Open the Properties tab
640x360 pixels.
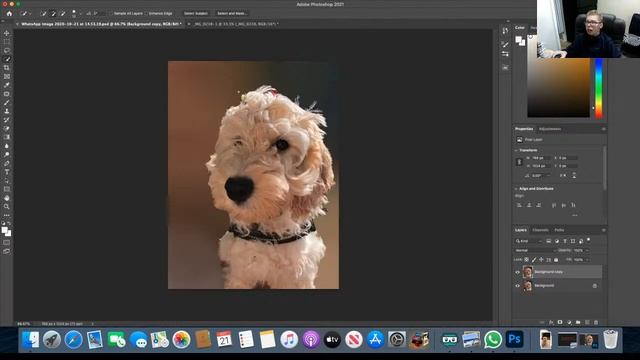point(524,129)
